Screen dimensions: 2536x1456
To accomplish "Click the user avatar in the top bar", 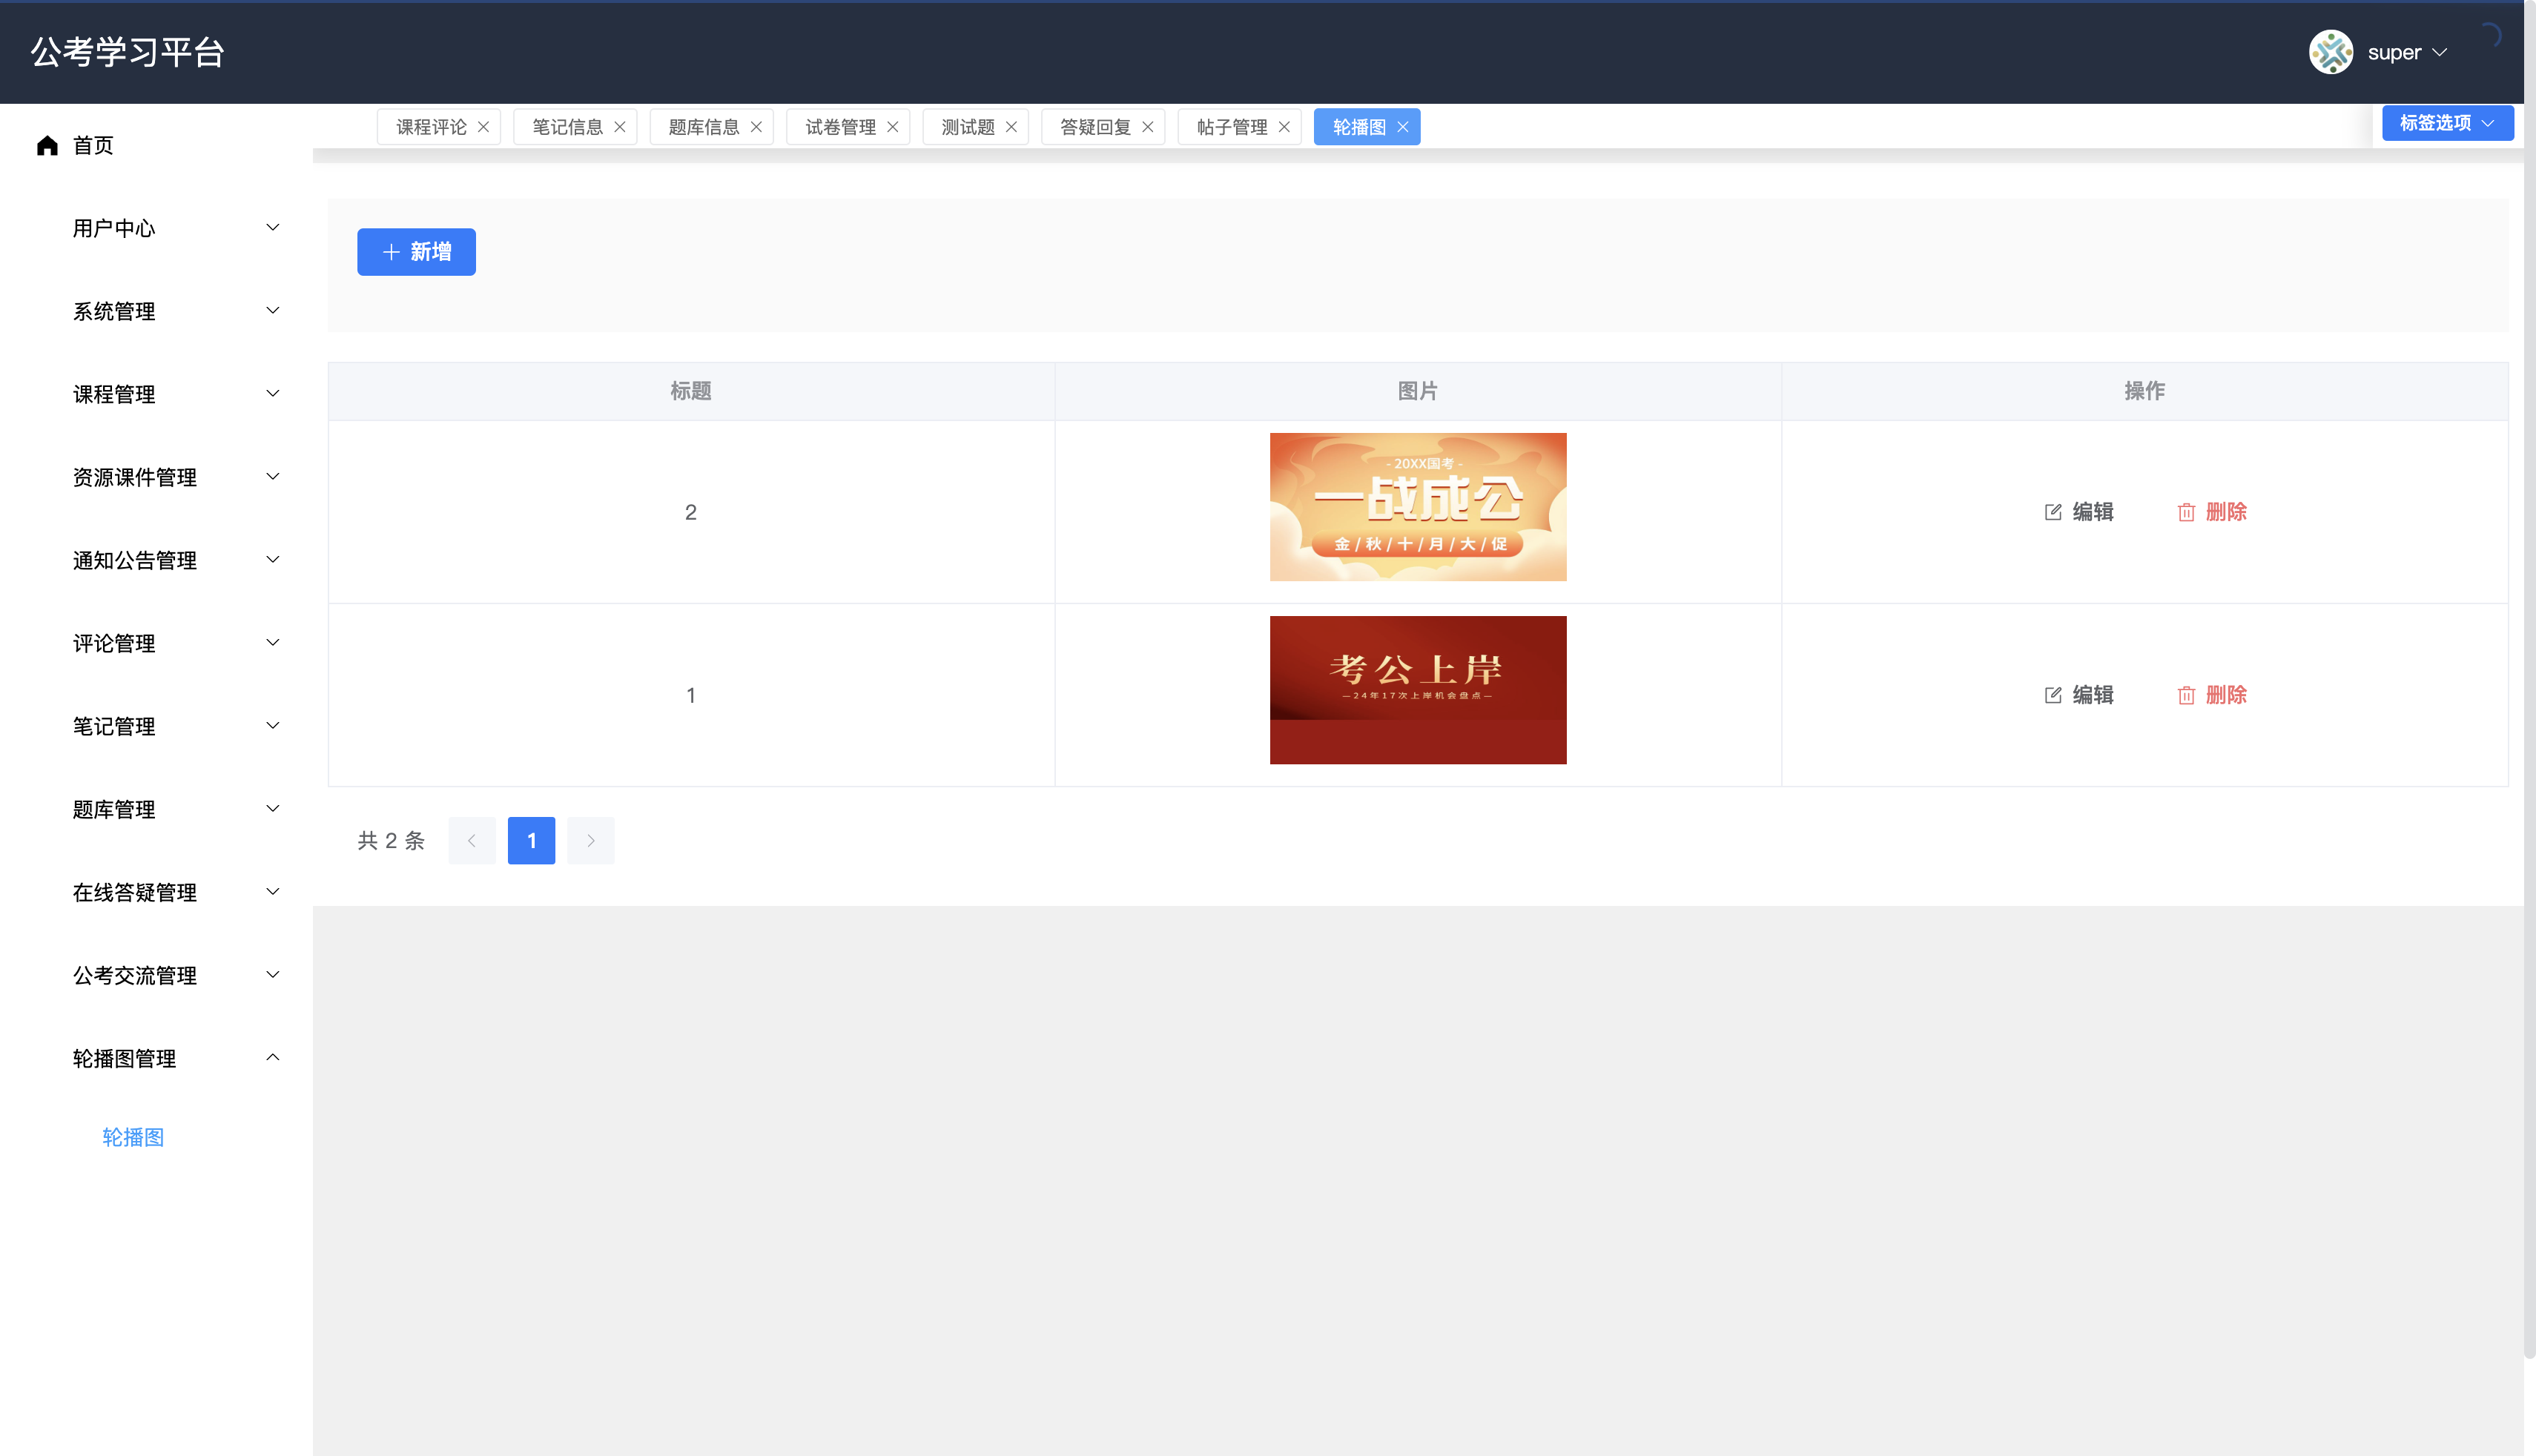I will (2332, 52).
